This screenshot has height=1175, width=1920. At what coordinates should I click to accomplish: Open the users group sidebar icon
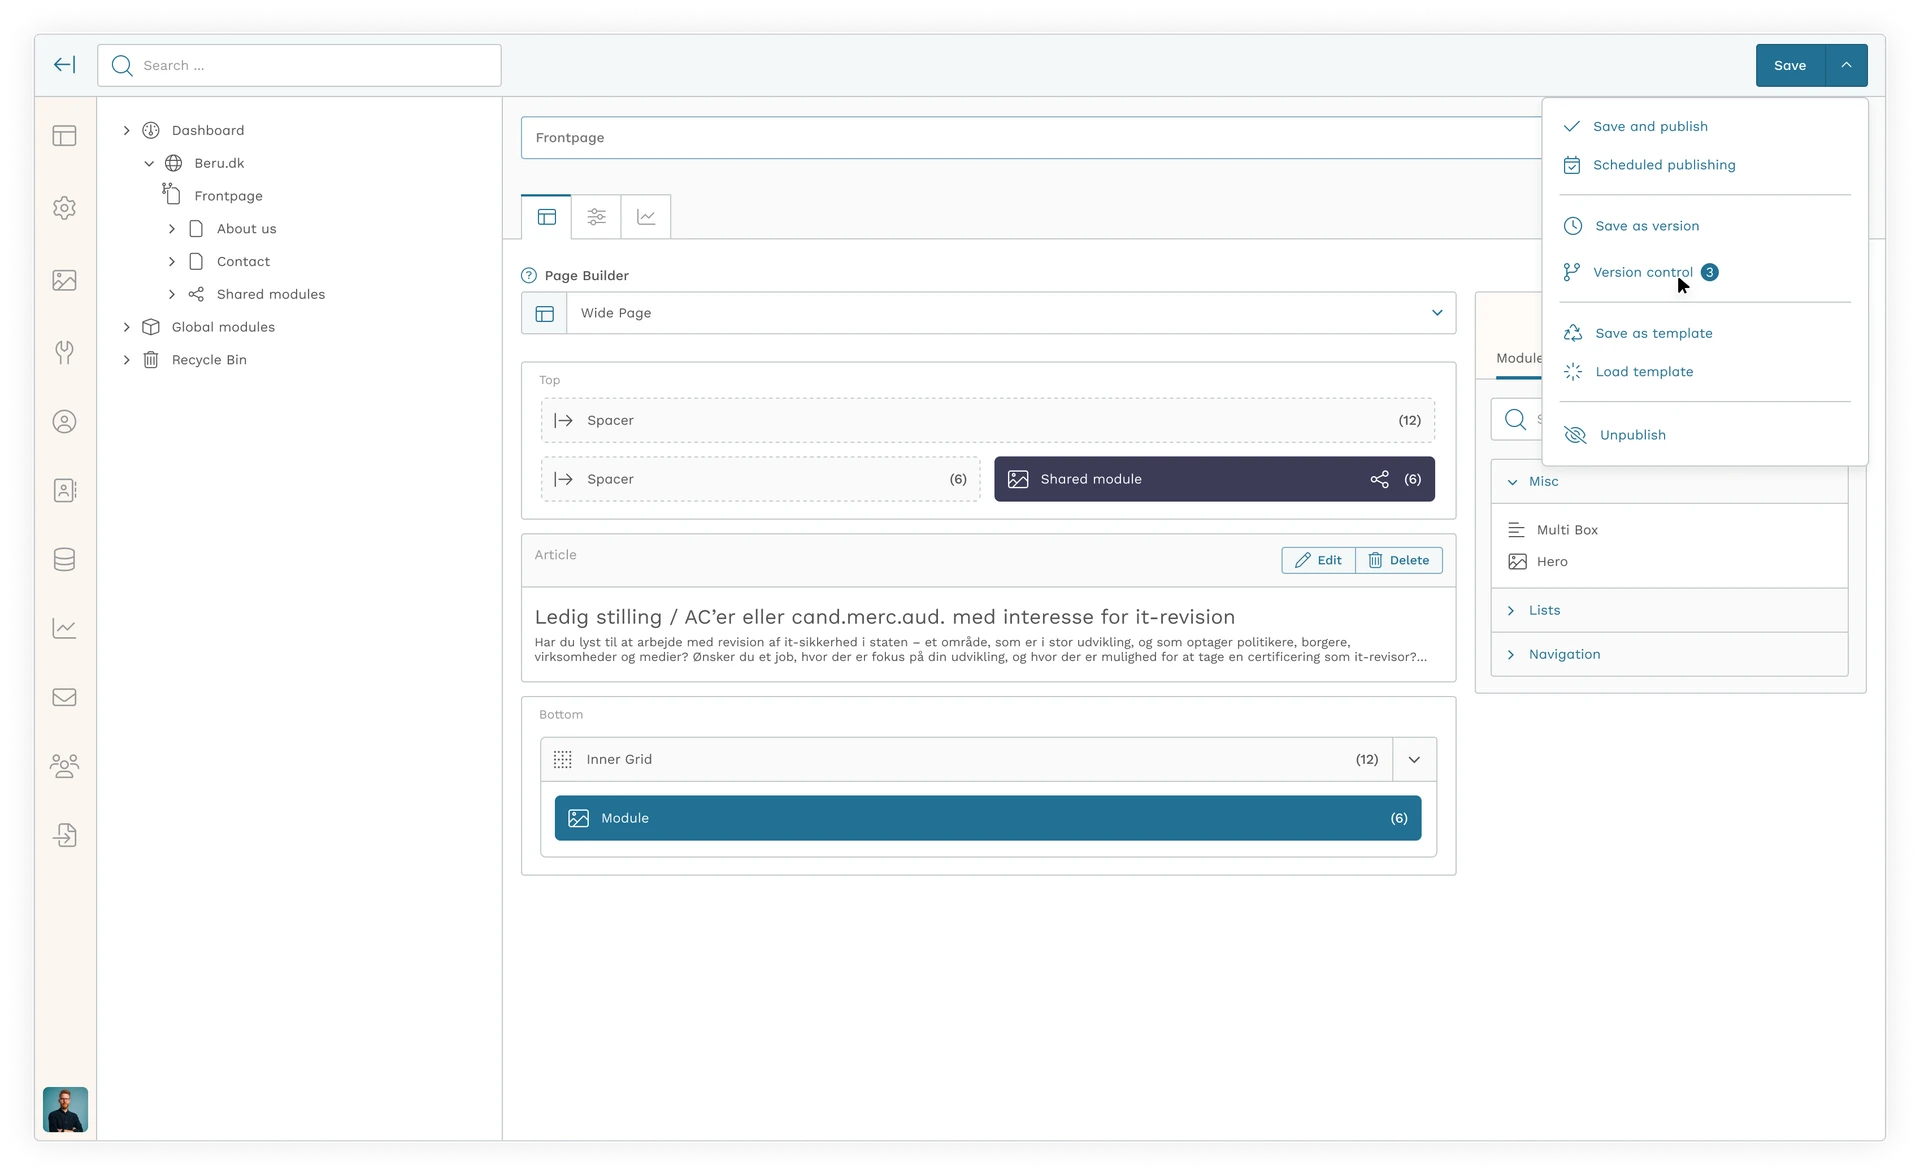click(65, 766)
